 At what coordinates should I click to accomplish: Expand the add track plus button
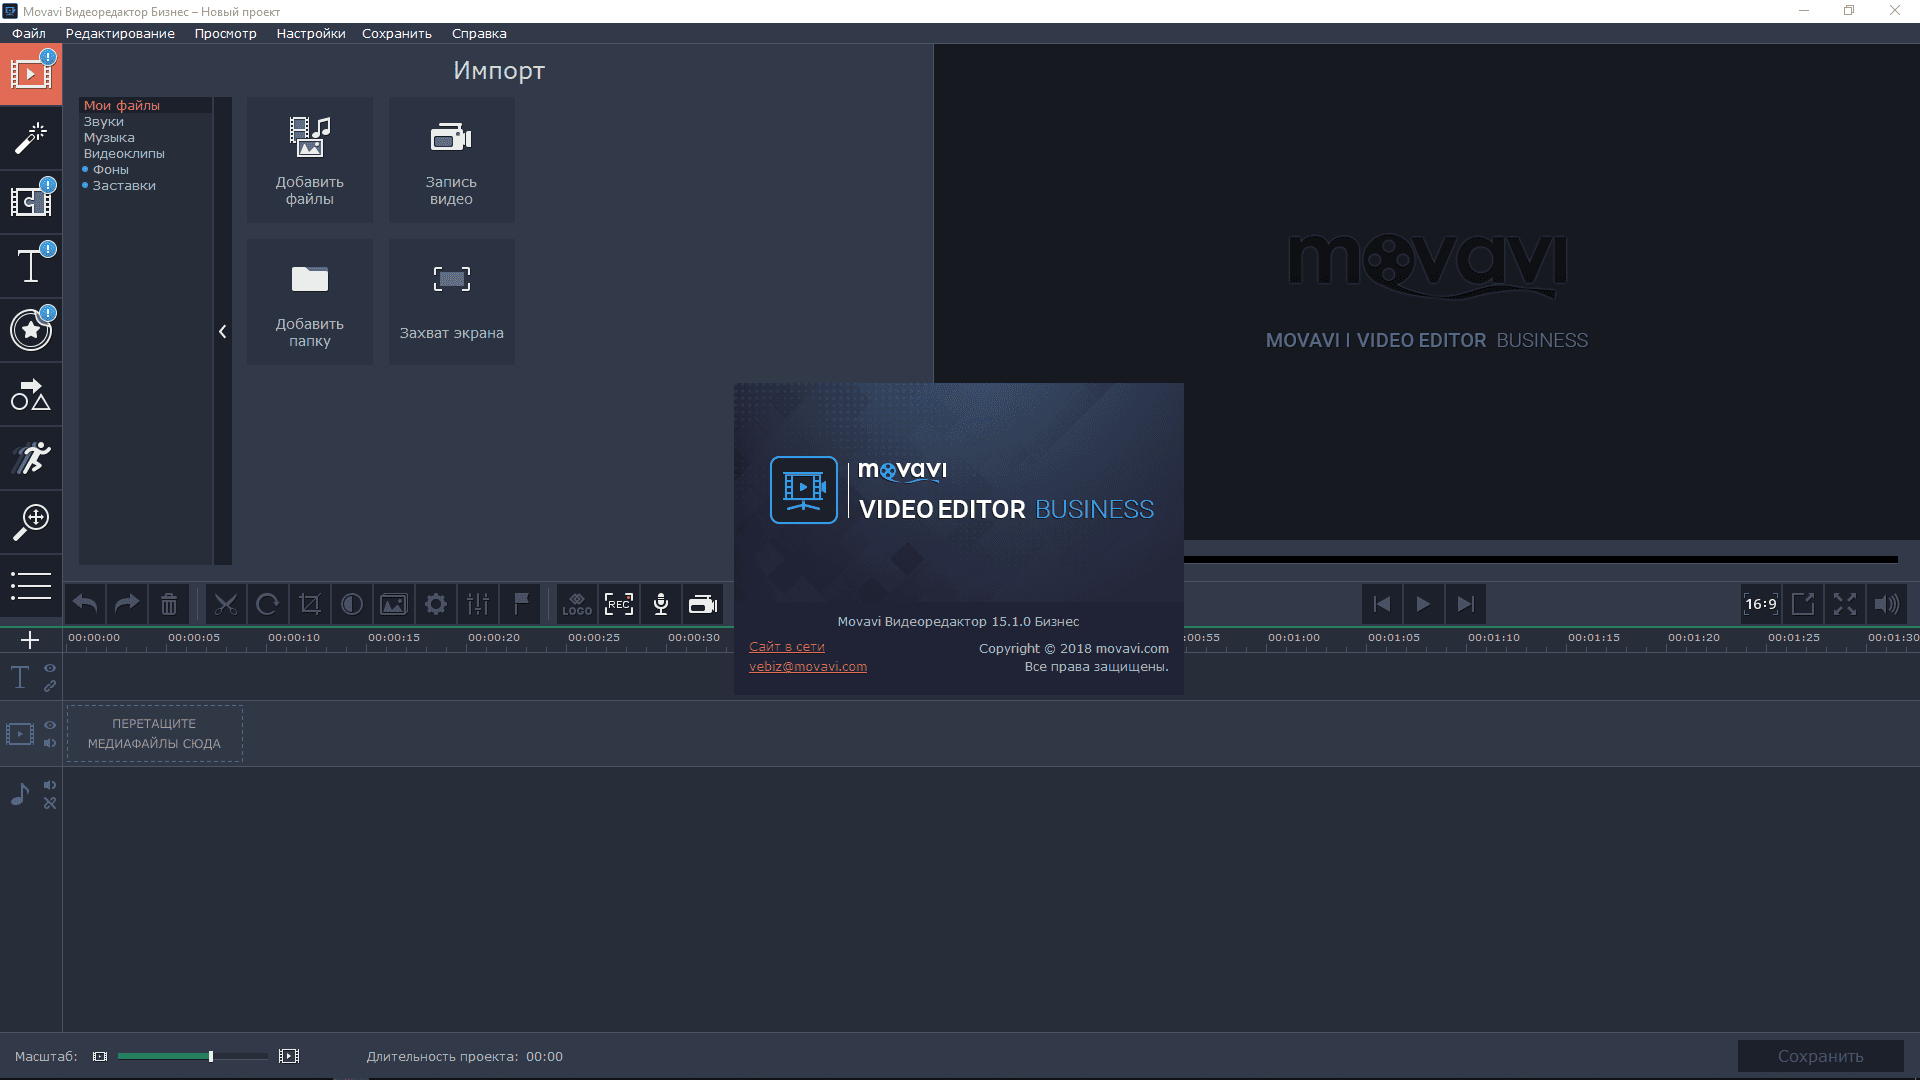coord(30,640)
